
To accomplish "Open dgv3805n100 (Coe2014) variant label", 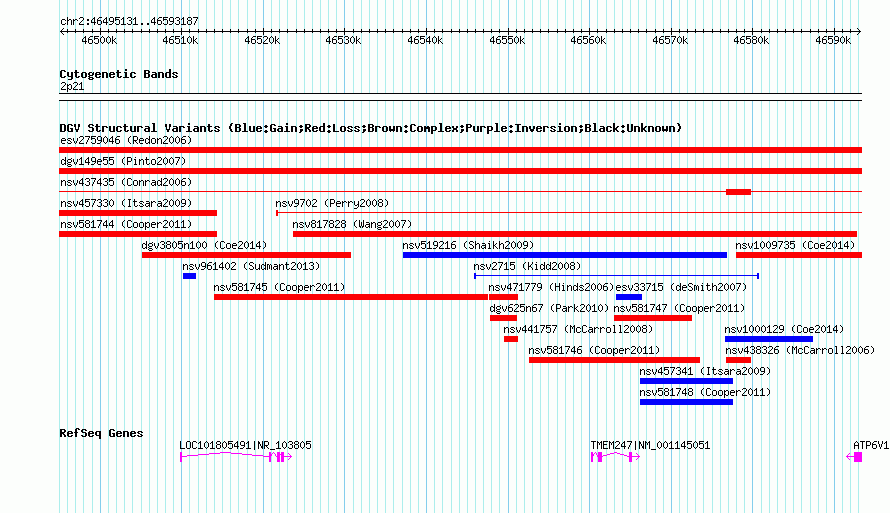I will click(204, 245).
